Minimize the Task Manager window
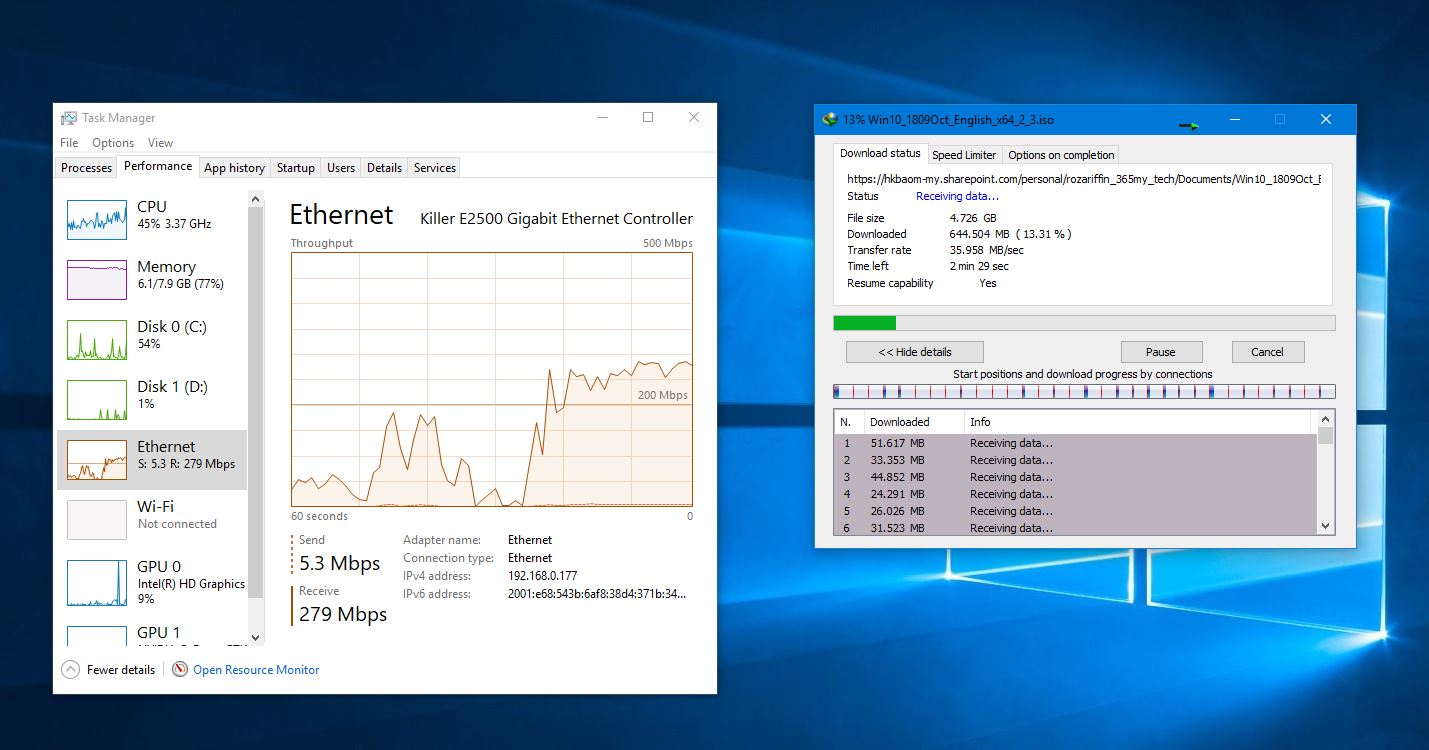This screenshot has width=1429, height=750. 602,118
